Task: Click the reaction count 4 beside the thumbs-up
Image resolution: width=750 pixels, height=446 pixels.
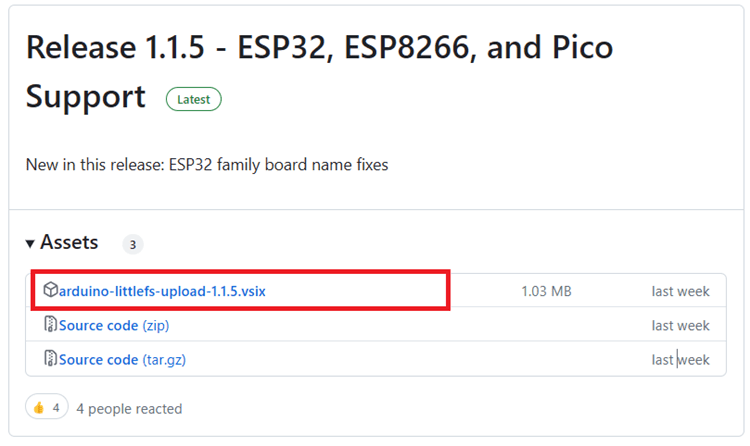Action: click(x=56, y=408)
